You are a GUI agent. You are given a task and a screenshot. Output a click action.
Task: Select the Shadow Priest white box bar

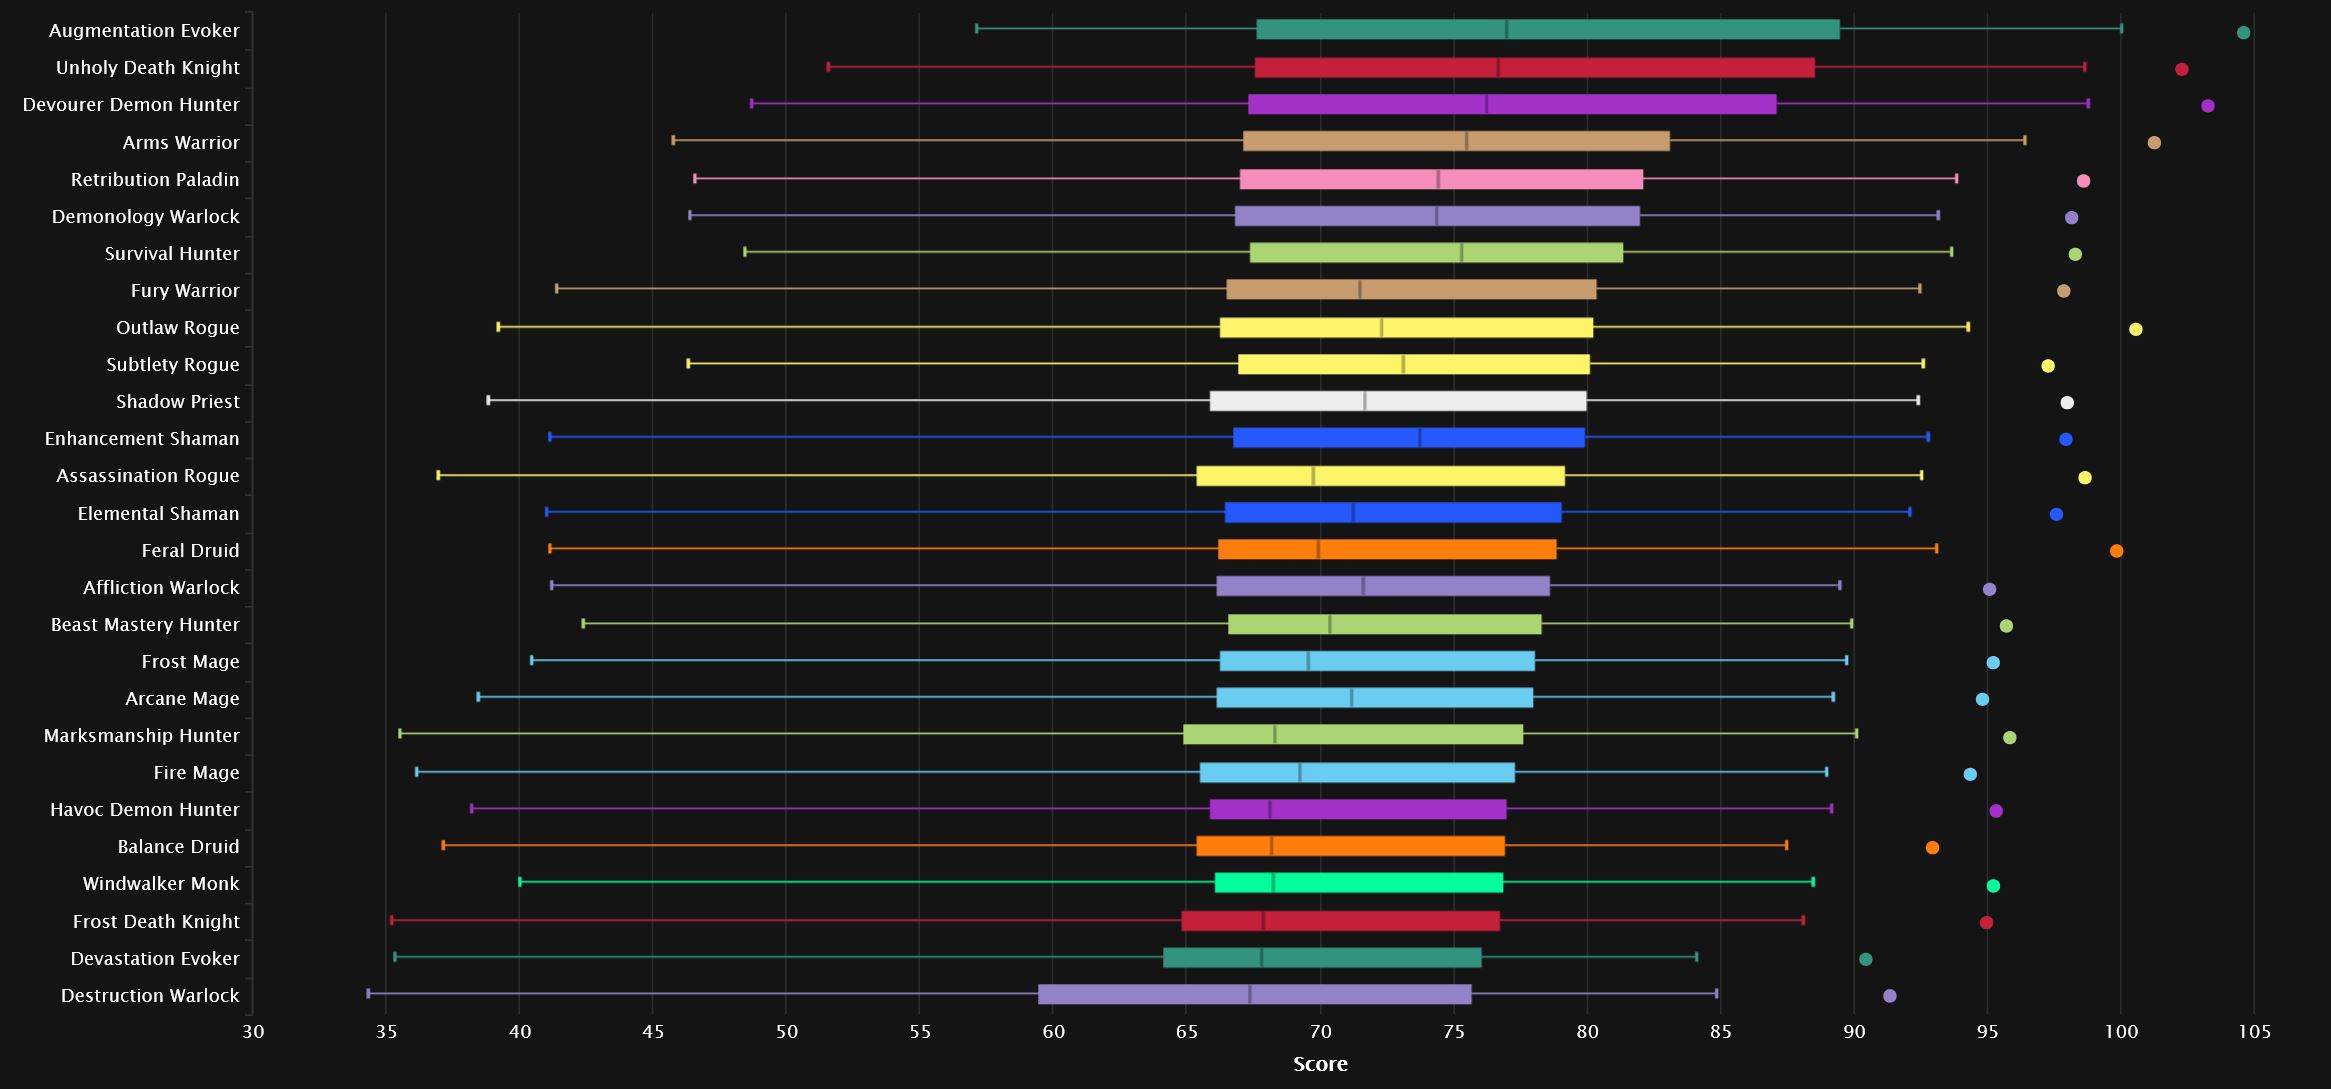point(1398,401)
